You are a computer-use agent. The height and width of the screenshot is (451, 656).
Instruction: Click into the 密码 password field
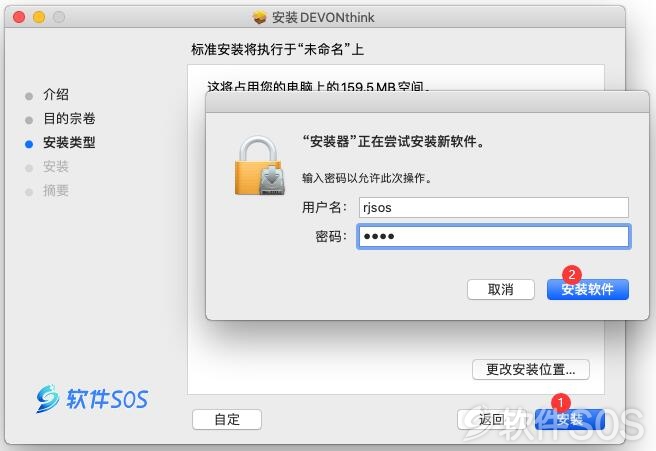[x=494, y=236]
